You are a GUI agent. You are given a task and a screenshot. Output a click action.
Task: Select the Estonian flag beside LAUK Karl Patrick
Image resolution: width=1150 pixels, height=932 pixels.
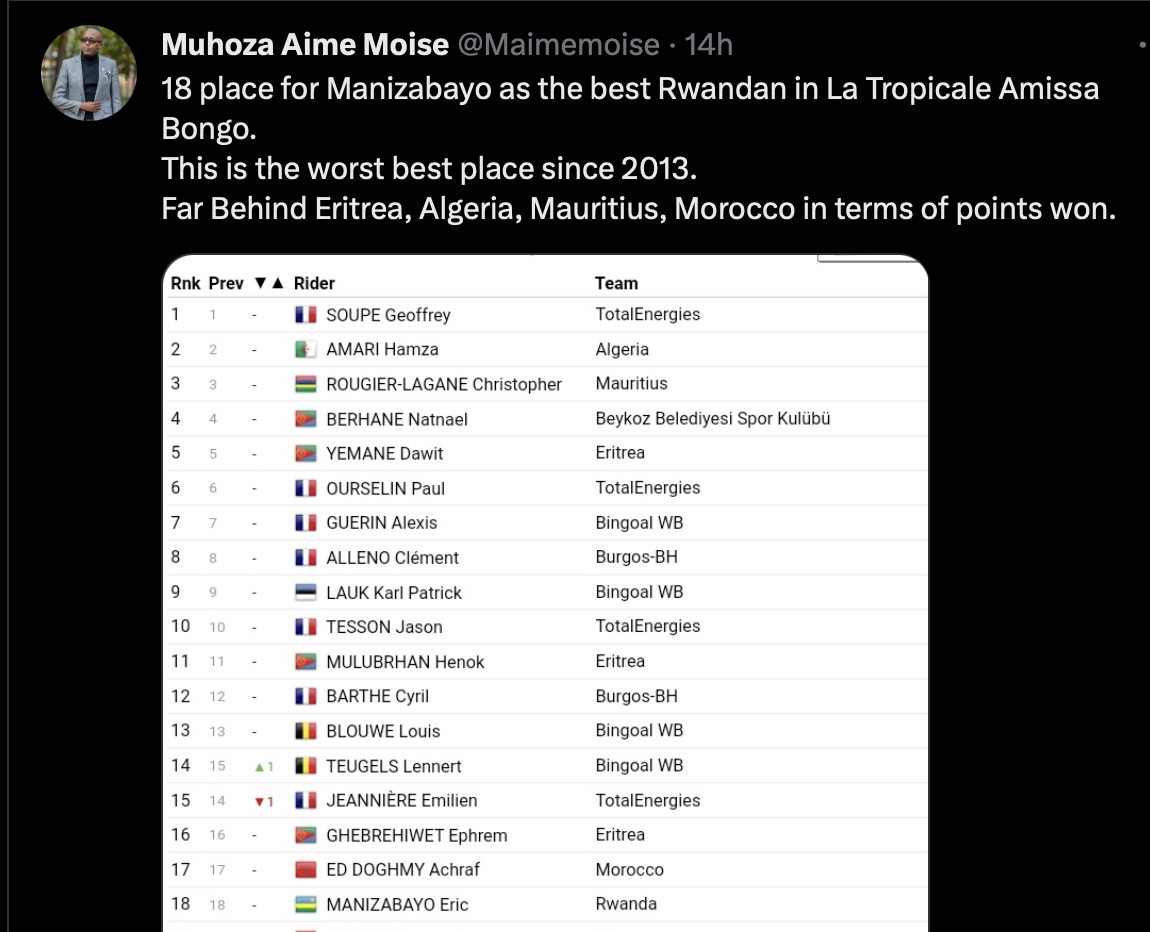click(306, 593)
